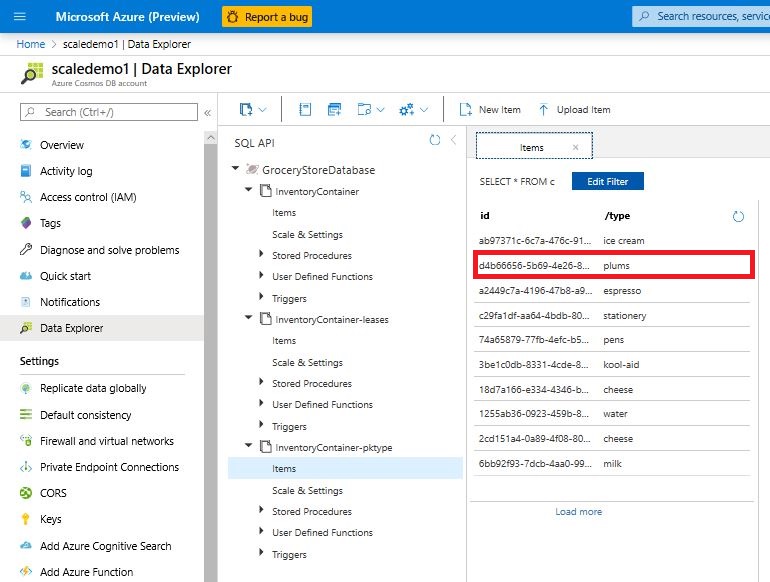The width and height of the screenshot is (770, 582).
Task: Open Add Azure Cognitive Search
Action: point(106,546)
